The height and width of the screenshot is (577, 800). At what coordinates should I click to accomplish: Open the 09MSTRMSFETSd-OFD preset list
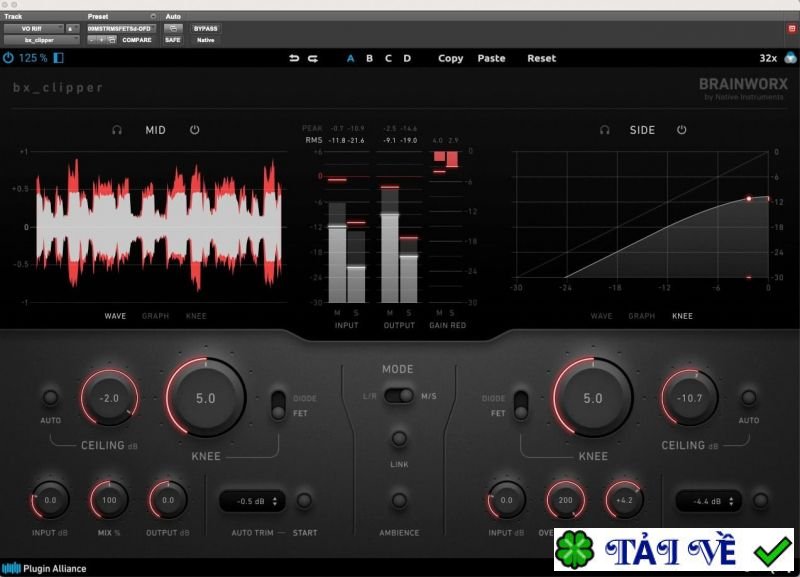[121, 29]
